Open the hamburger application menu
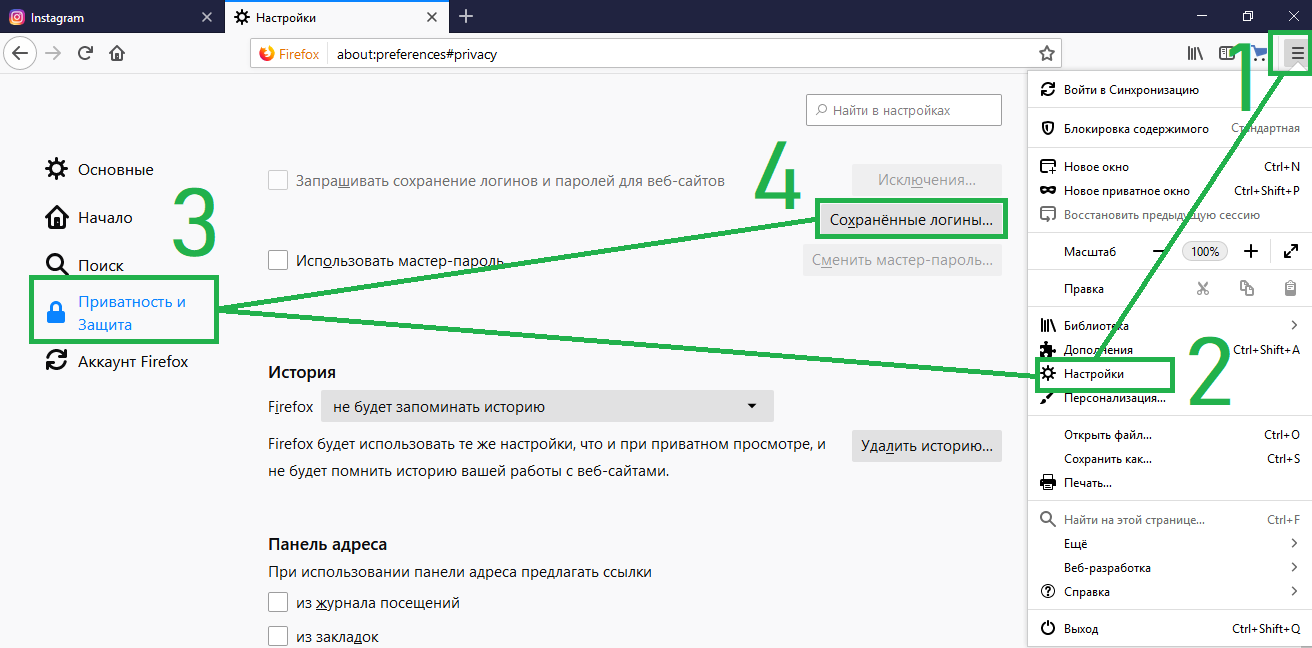This screenshot has height=648, width=1312. (1297, 54)
